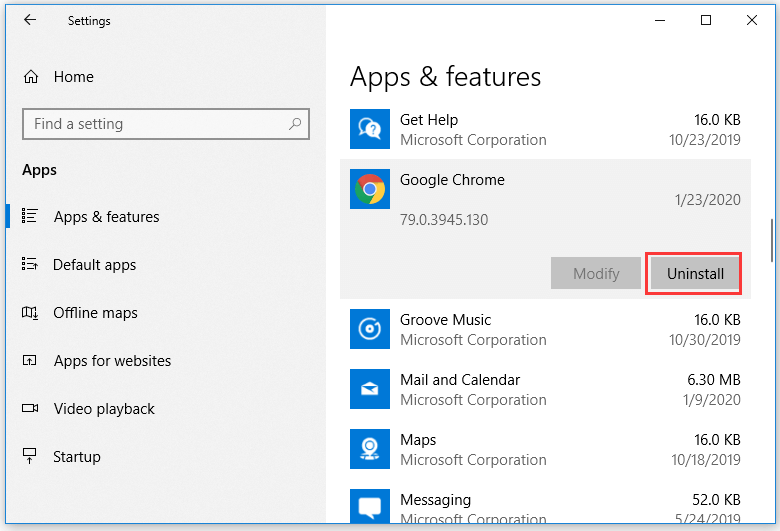The width and height of the screenshot is (780, 531).
Task: Click Maps install date 10/18/2019
Action: point(706,460)
